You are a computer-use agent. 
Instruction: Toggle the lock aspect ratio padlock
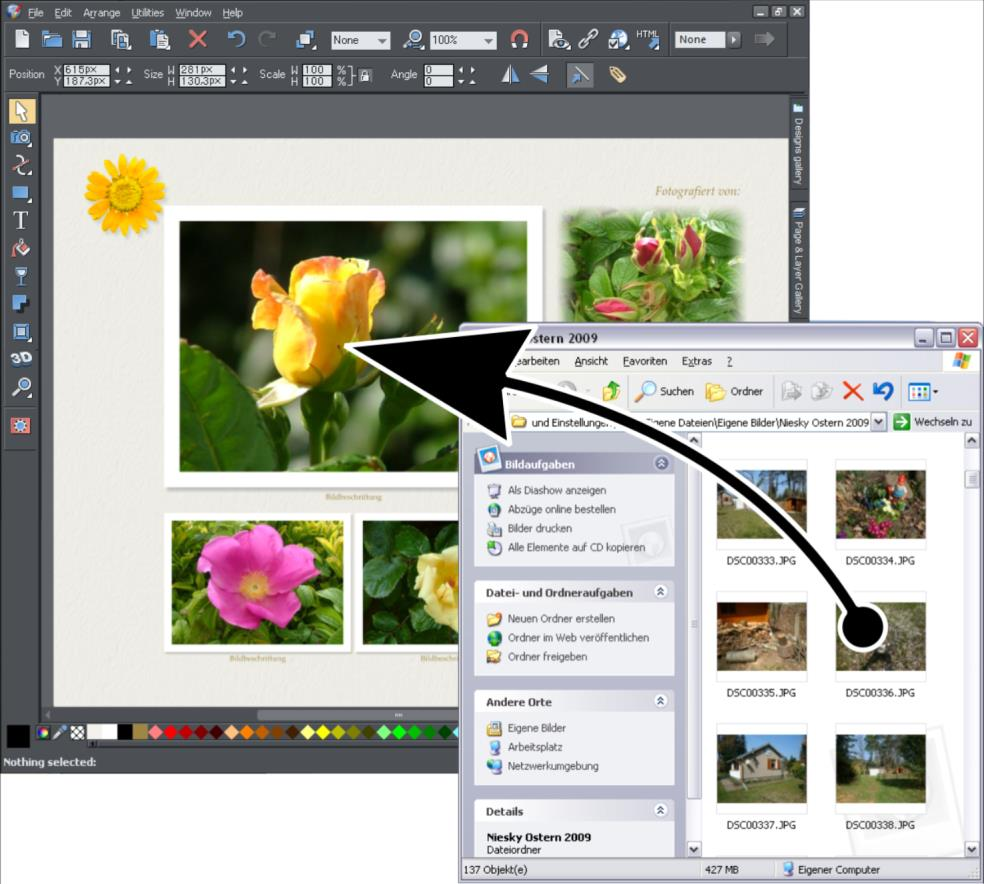(x=365, y=75)
